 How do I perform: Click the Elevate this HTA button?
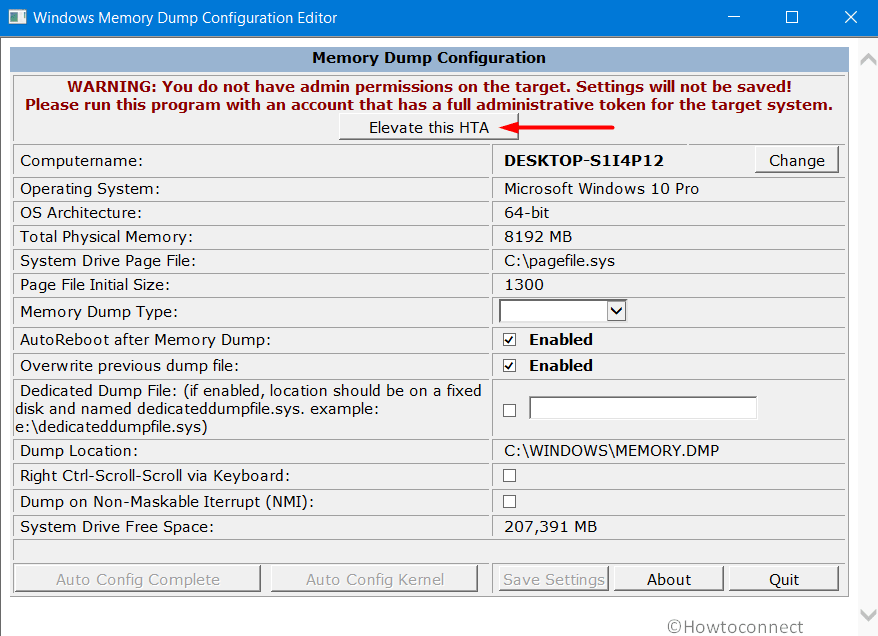point(429,128)
